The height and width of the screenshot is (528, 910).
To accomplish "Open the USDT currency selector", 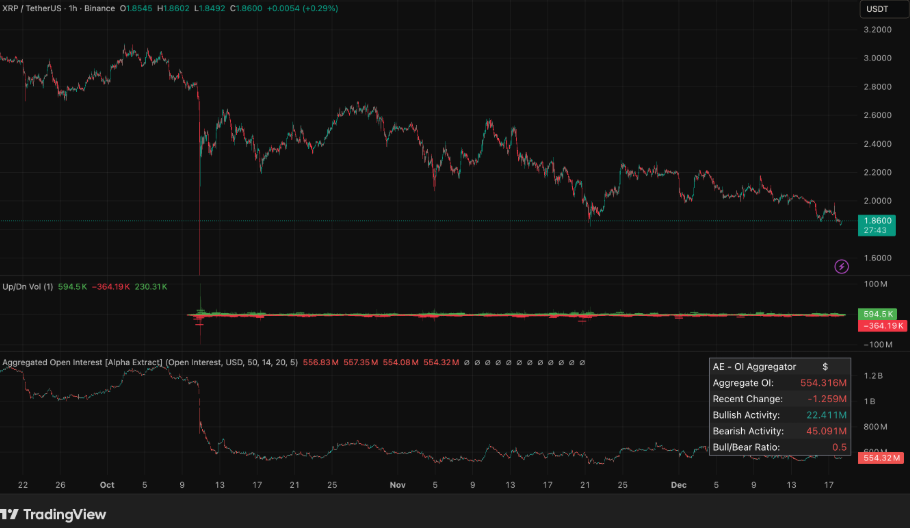I will click(x=877, y=9).
